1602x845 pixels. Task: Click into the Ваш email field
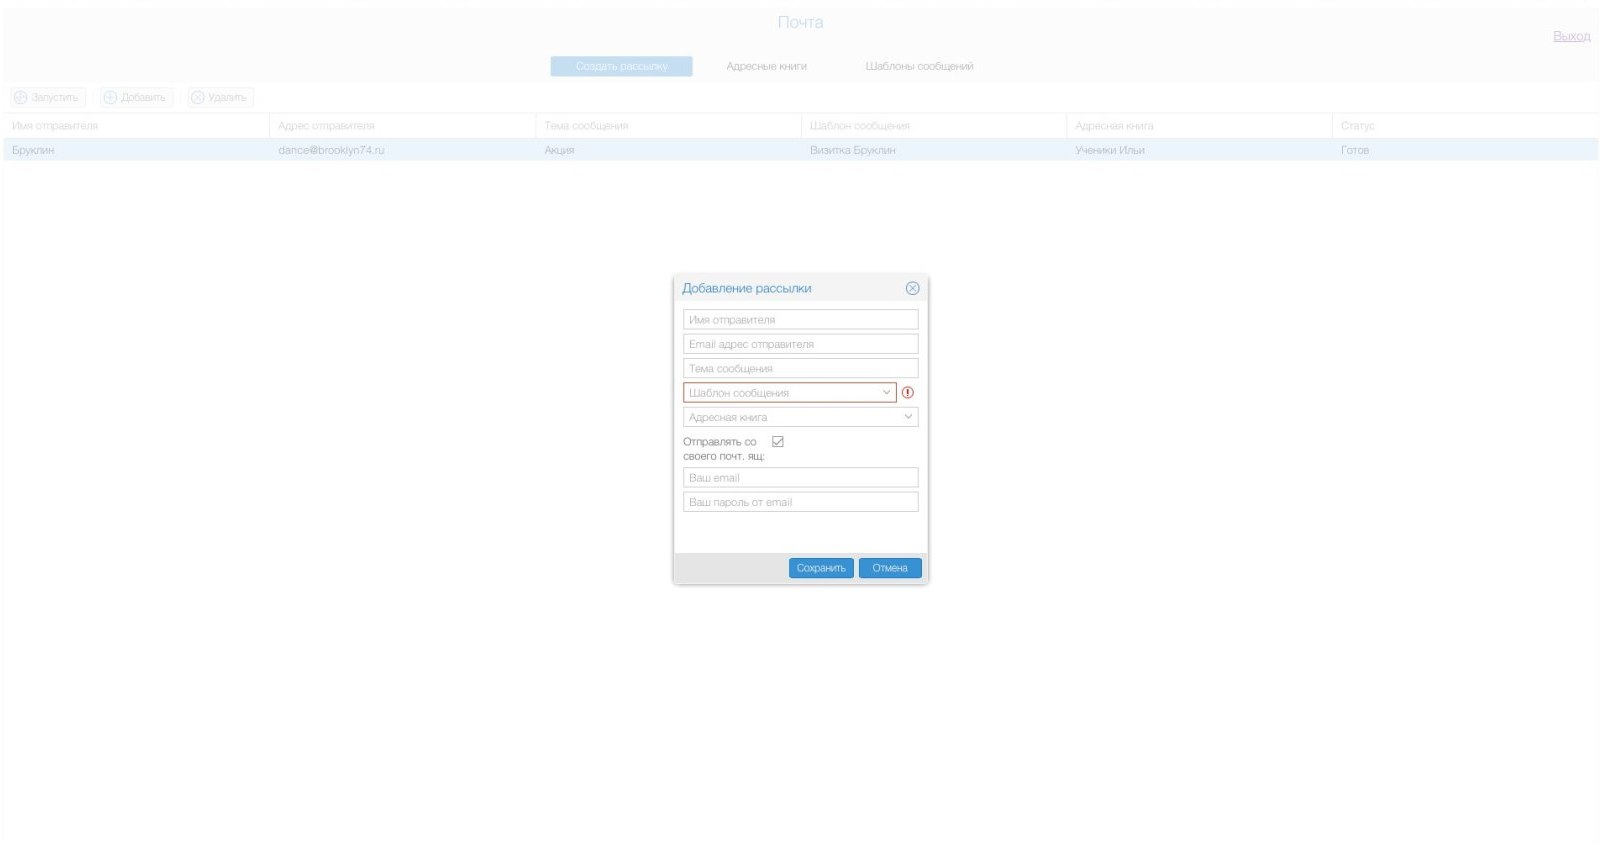800,478
